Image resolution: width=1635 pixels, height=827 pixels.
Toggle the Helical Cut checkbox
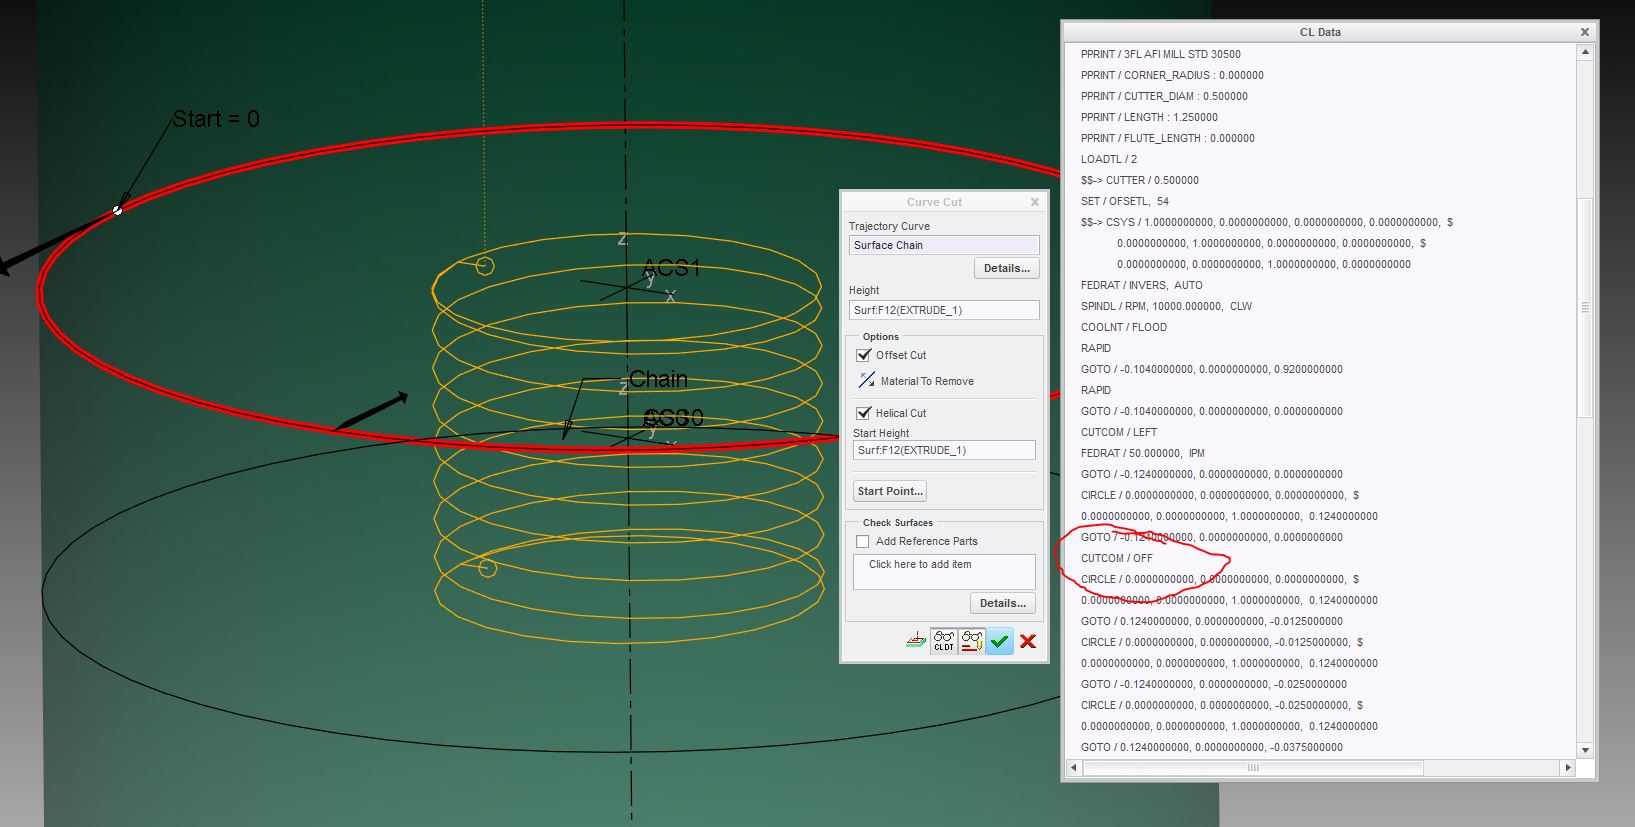(x=864, y=413)
